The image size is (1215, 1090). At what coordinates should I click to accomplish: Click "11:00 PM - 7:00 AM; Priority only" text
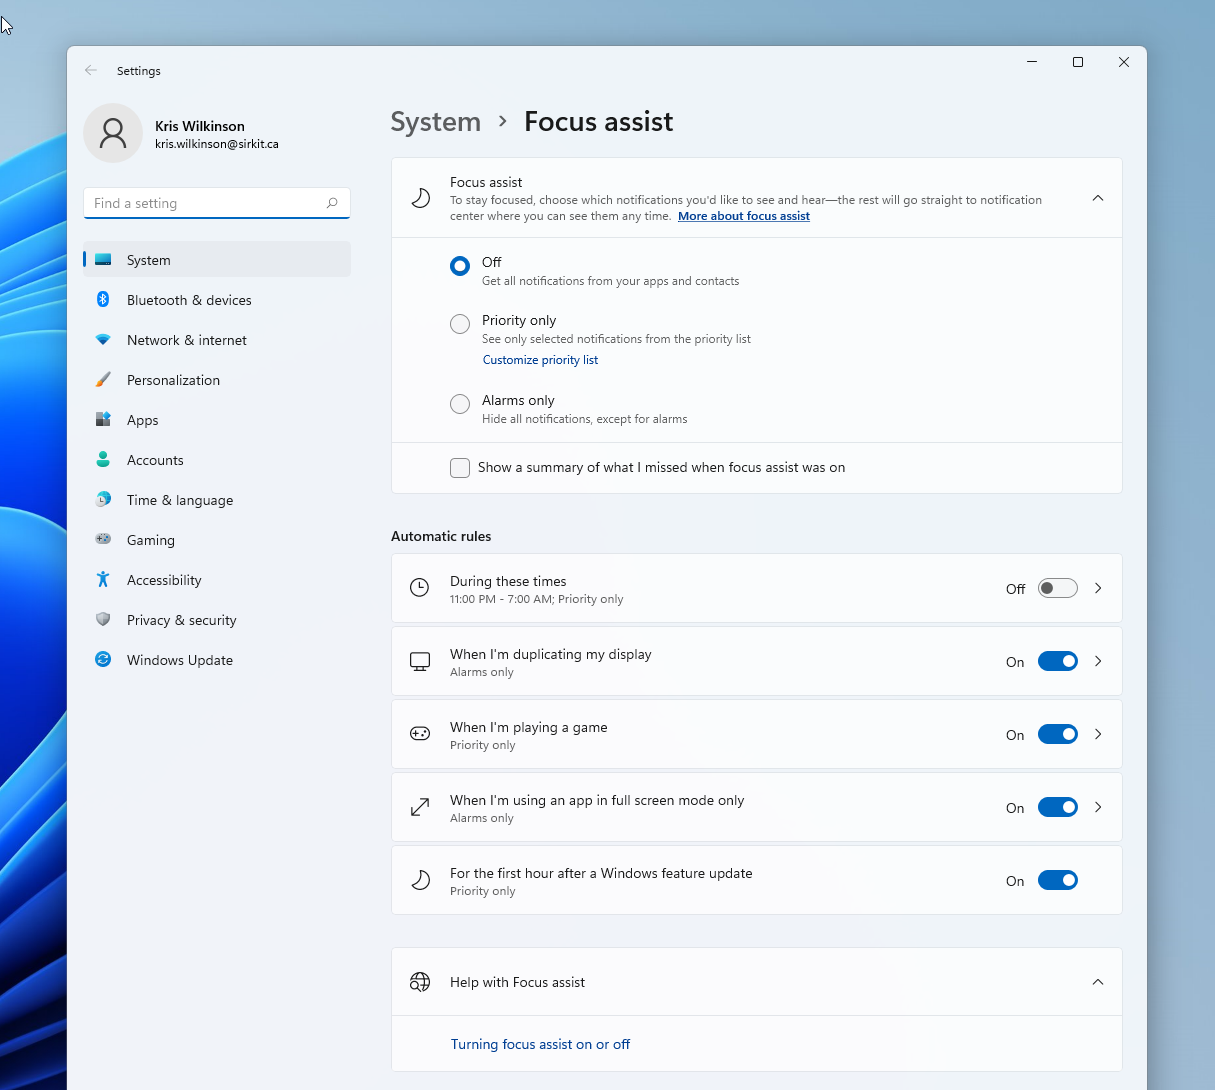tap(536, 599)
